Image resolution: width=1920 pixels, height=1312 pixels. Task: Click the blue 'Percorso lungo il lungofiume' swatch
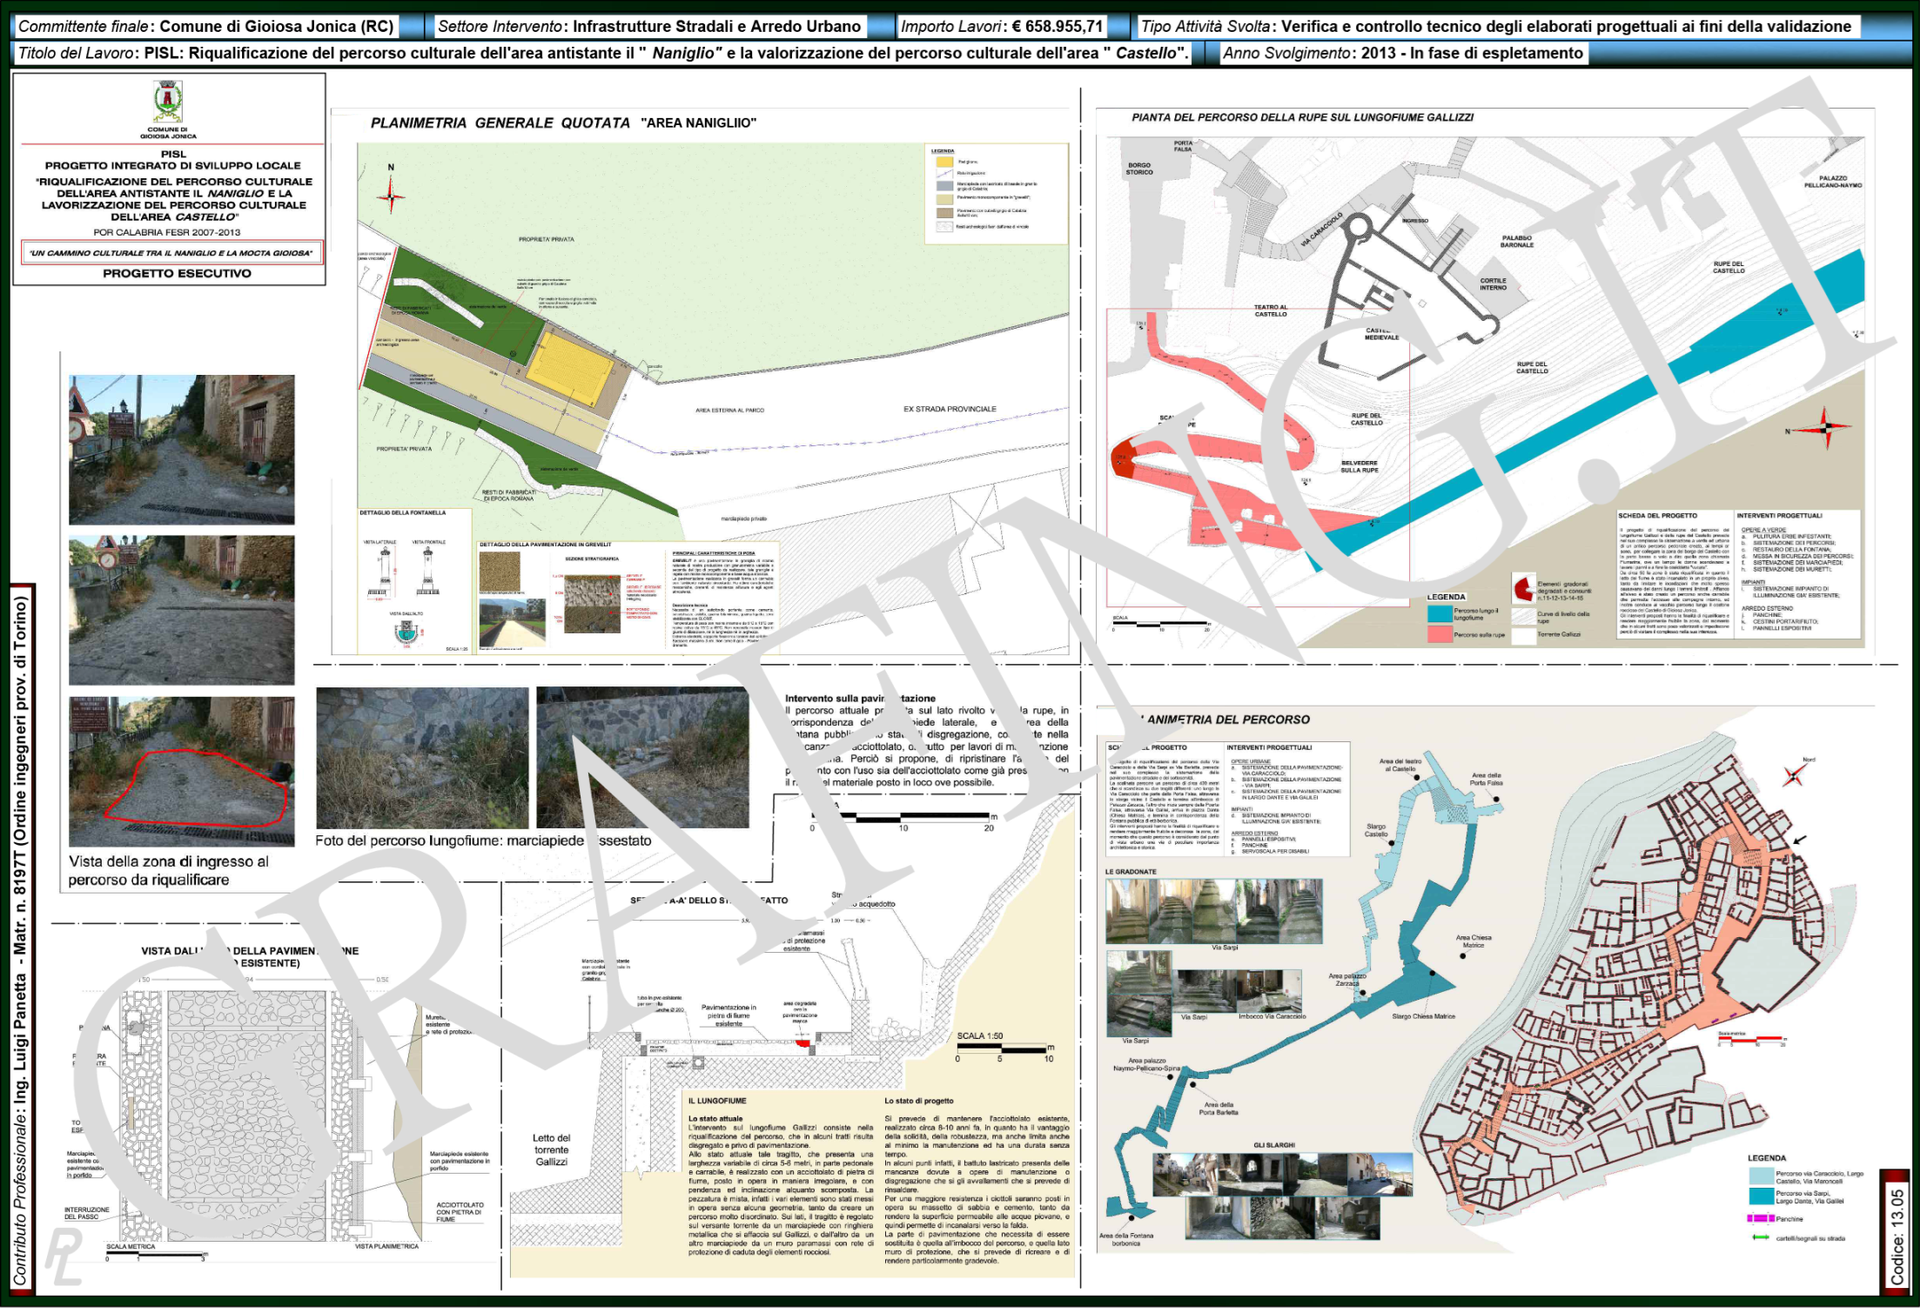pos(1439,614)
